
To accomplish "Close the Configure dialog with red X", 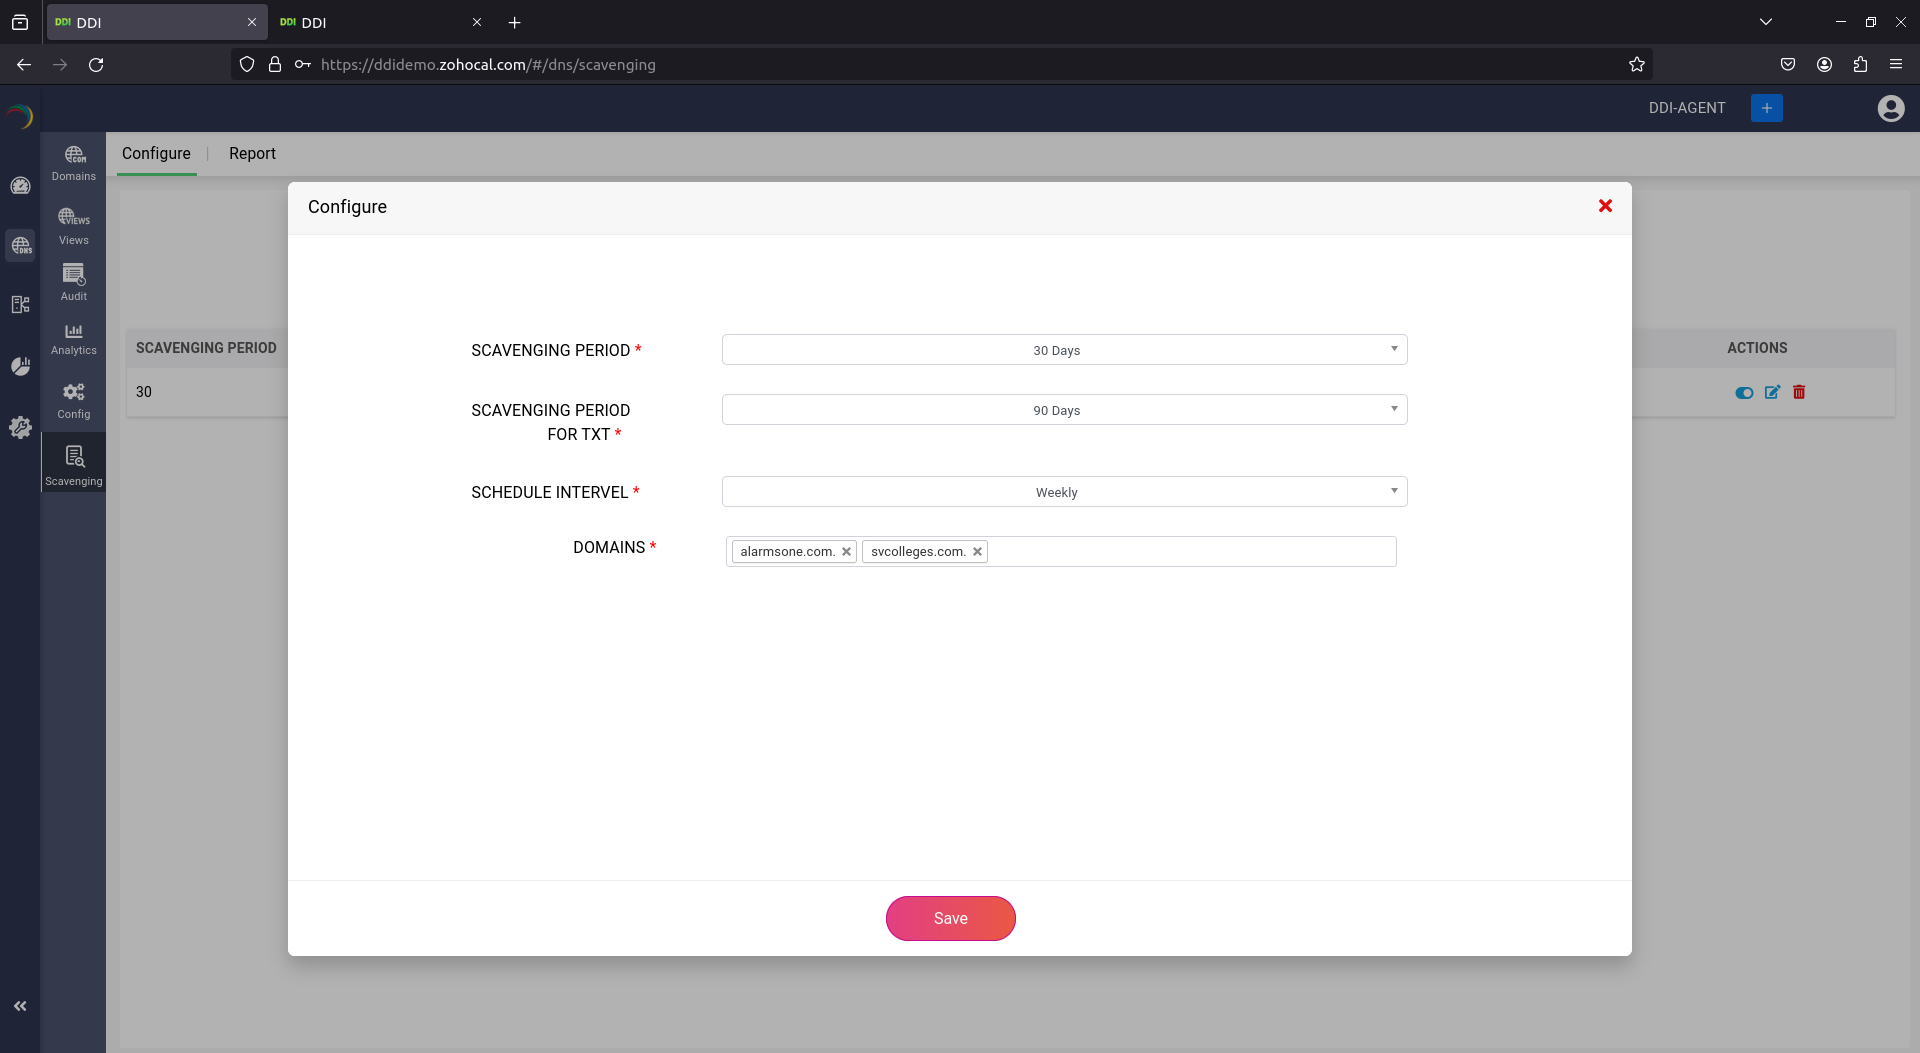I will [x=1605, y=206].
